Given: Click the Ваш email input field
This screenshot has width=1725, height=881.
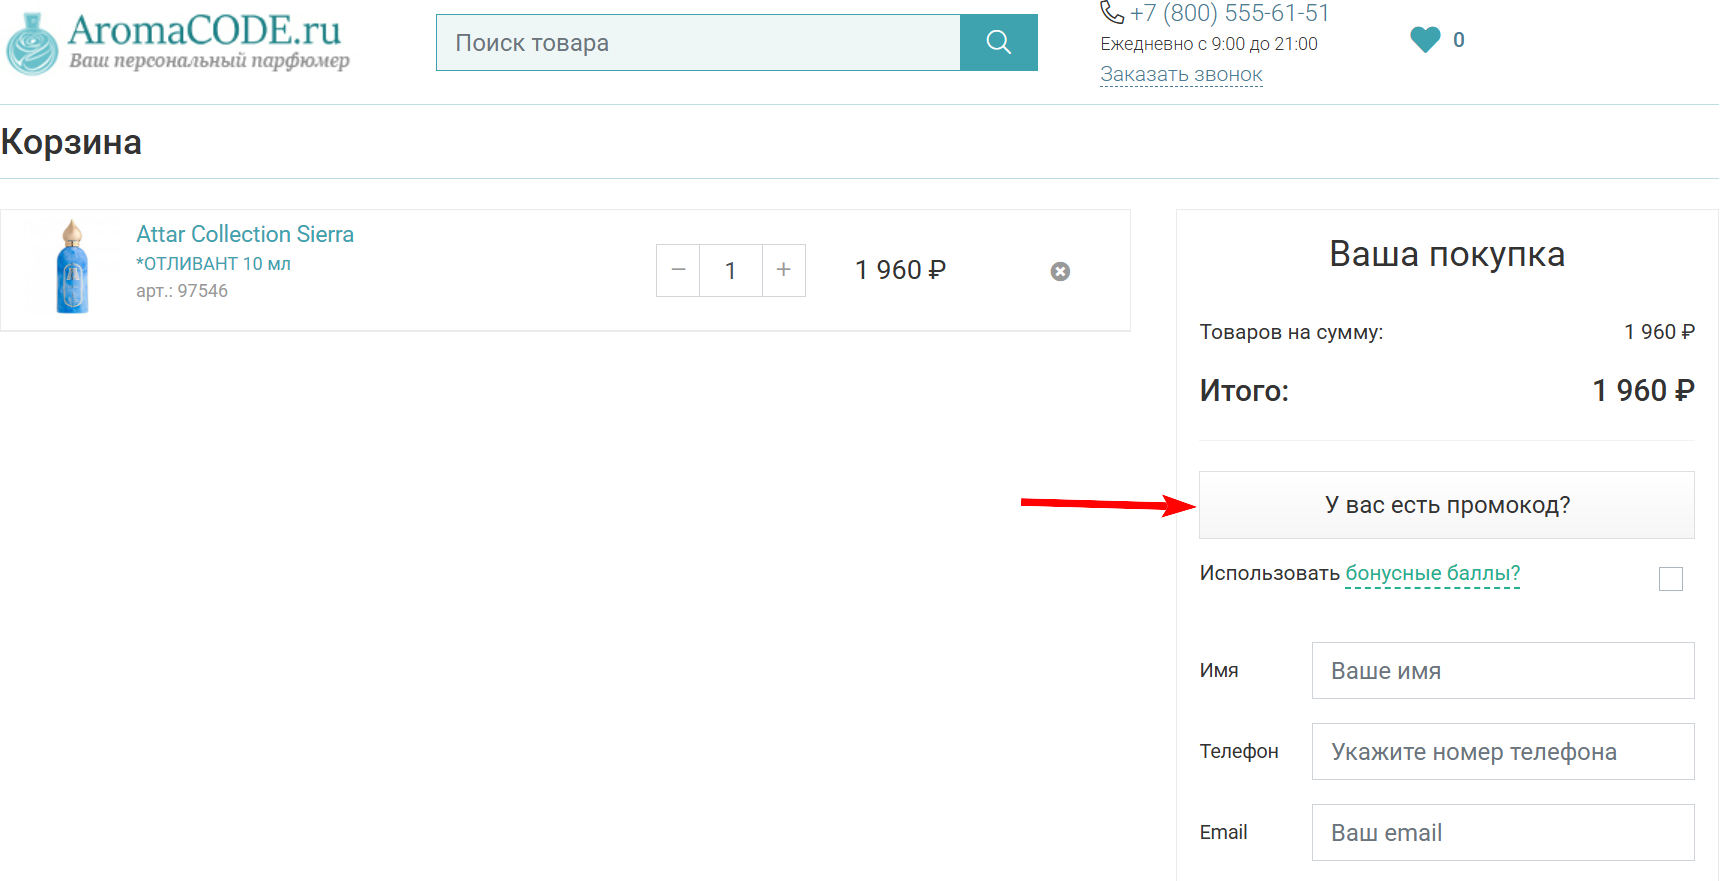Looking at the screenshot, I should [x=1503, y=832].
